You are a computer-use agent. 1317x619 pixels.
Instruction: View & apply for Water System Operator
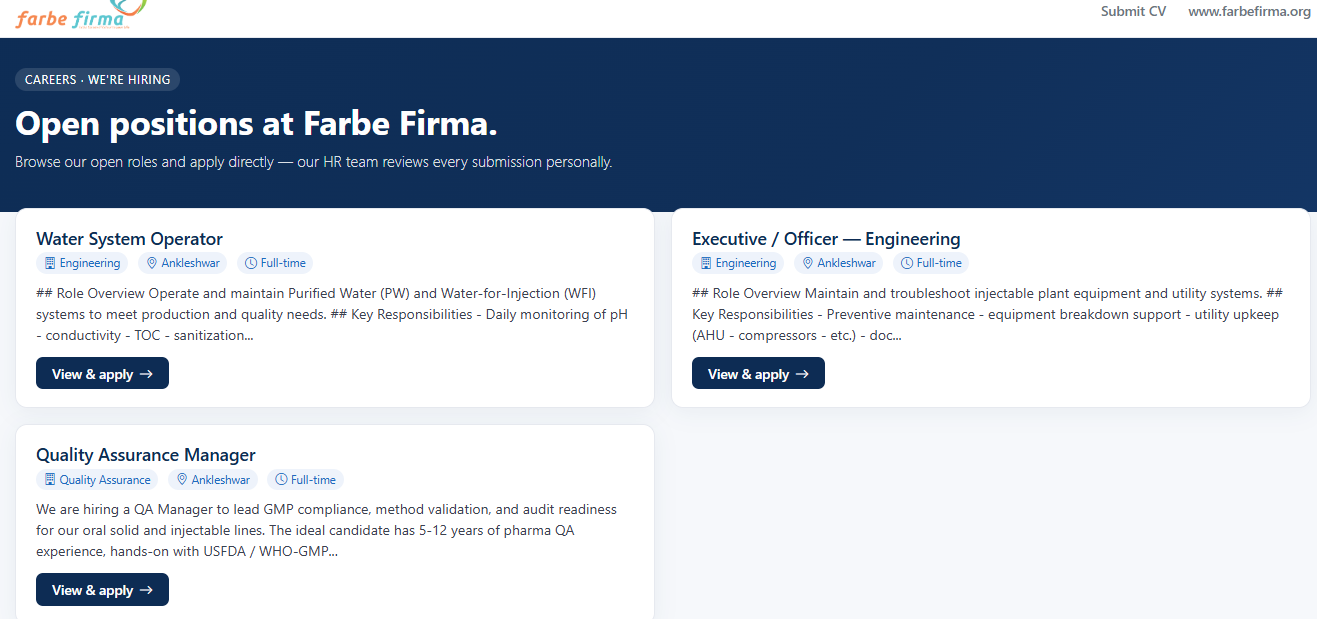pyautogui.click(x=102, y=373)
